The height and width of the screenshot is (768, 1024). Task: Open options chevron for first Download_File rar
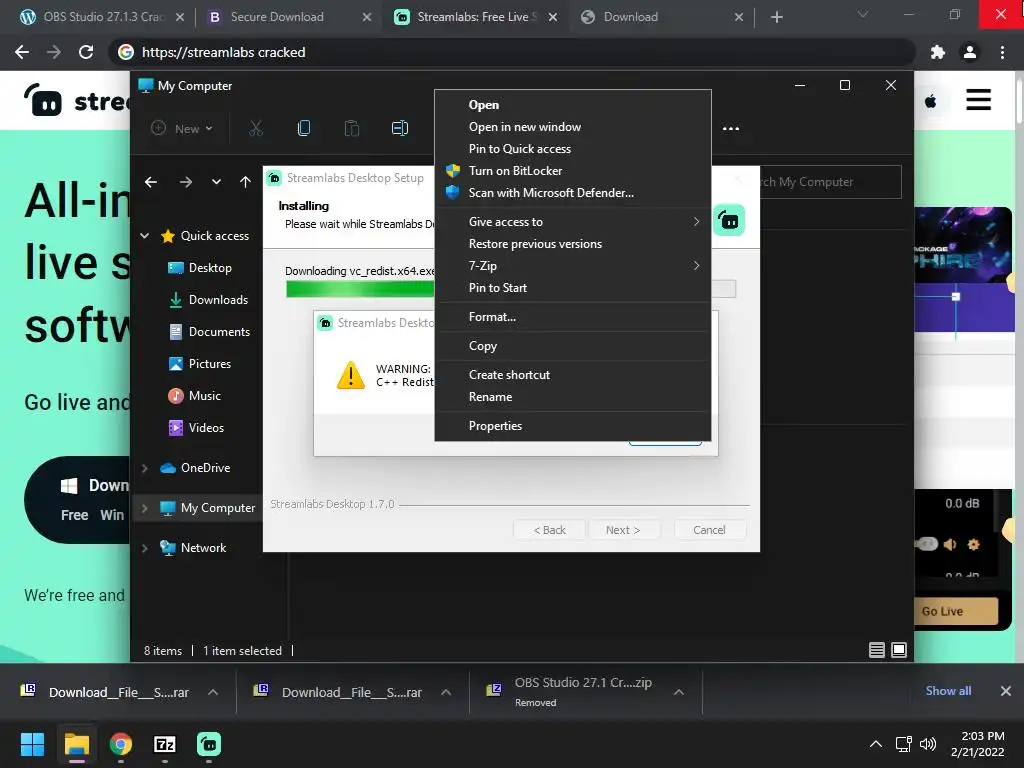[213, 692]
